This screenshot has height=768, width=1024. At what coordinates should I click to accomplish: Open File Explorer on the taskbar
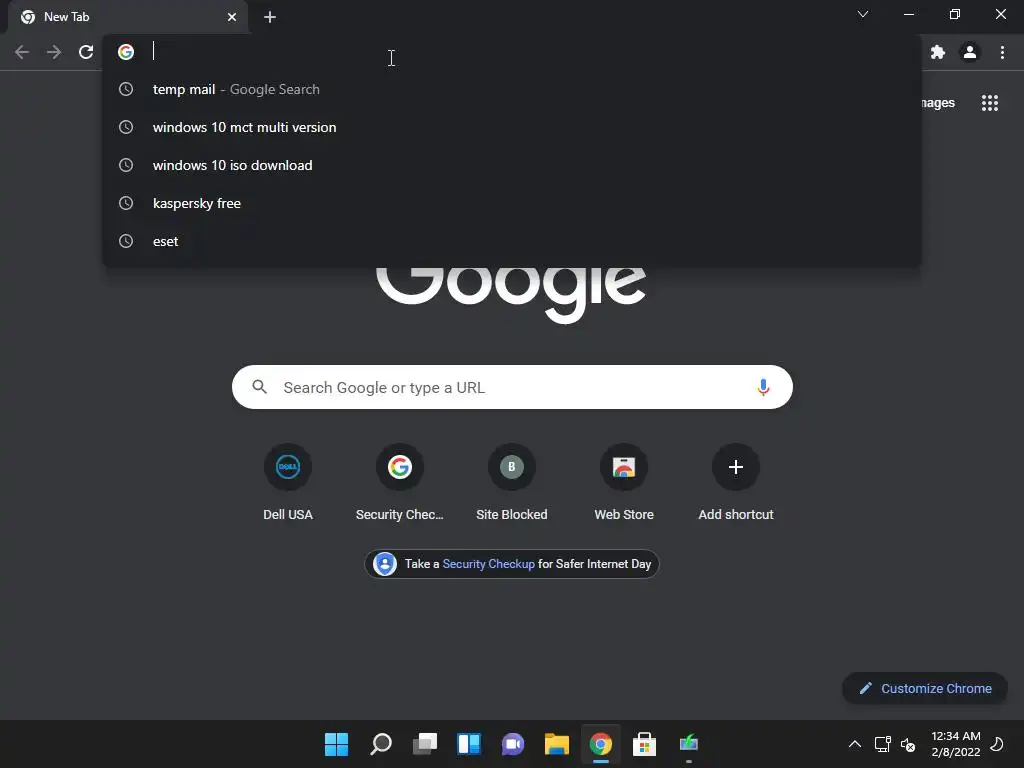pos(556,744)
